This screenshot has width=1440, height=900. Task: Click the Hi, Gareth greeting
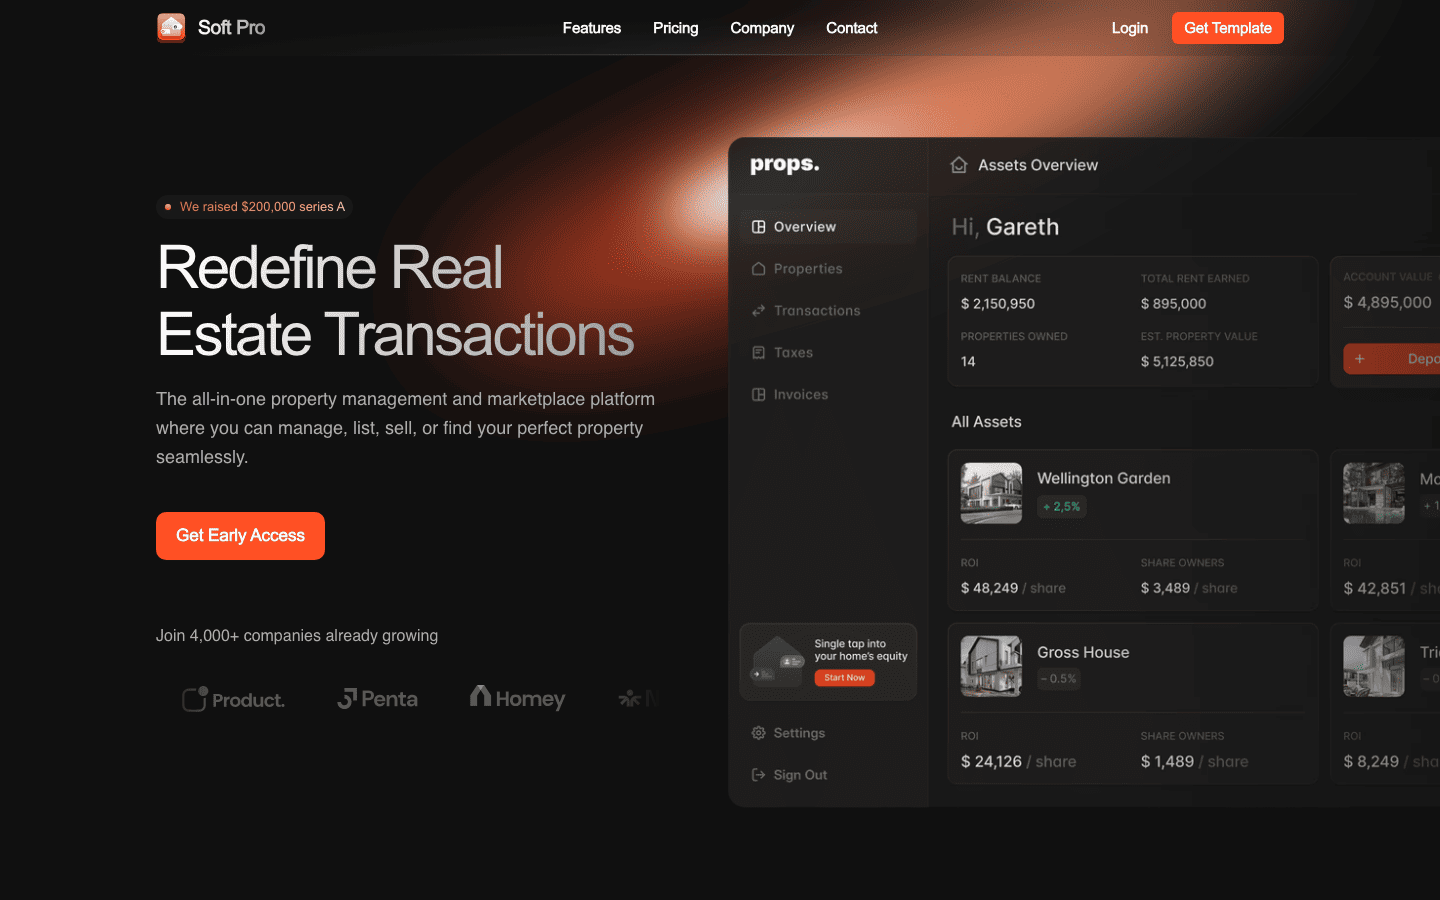1005,227
